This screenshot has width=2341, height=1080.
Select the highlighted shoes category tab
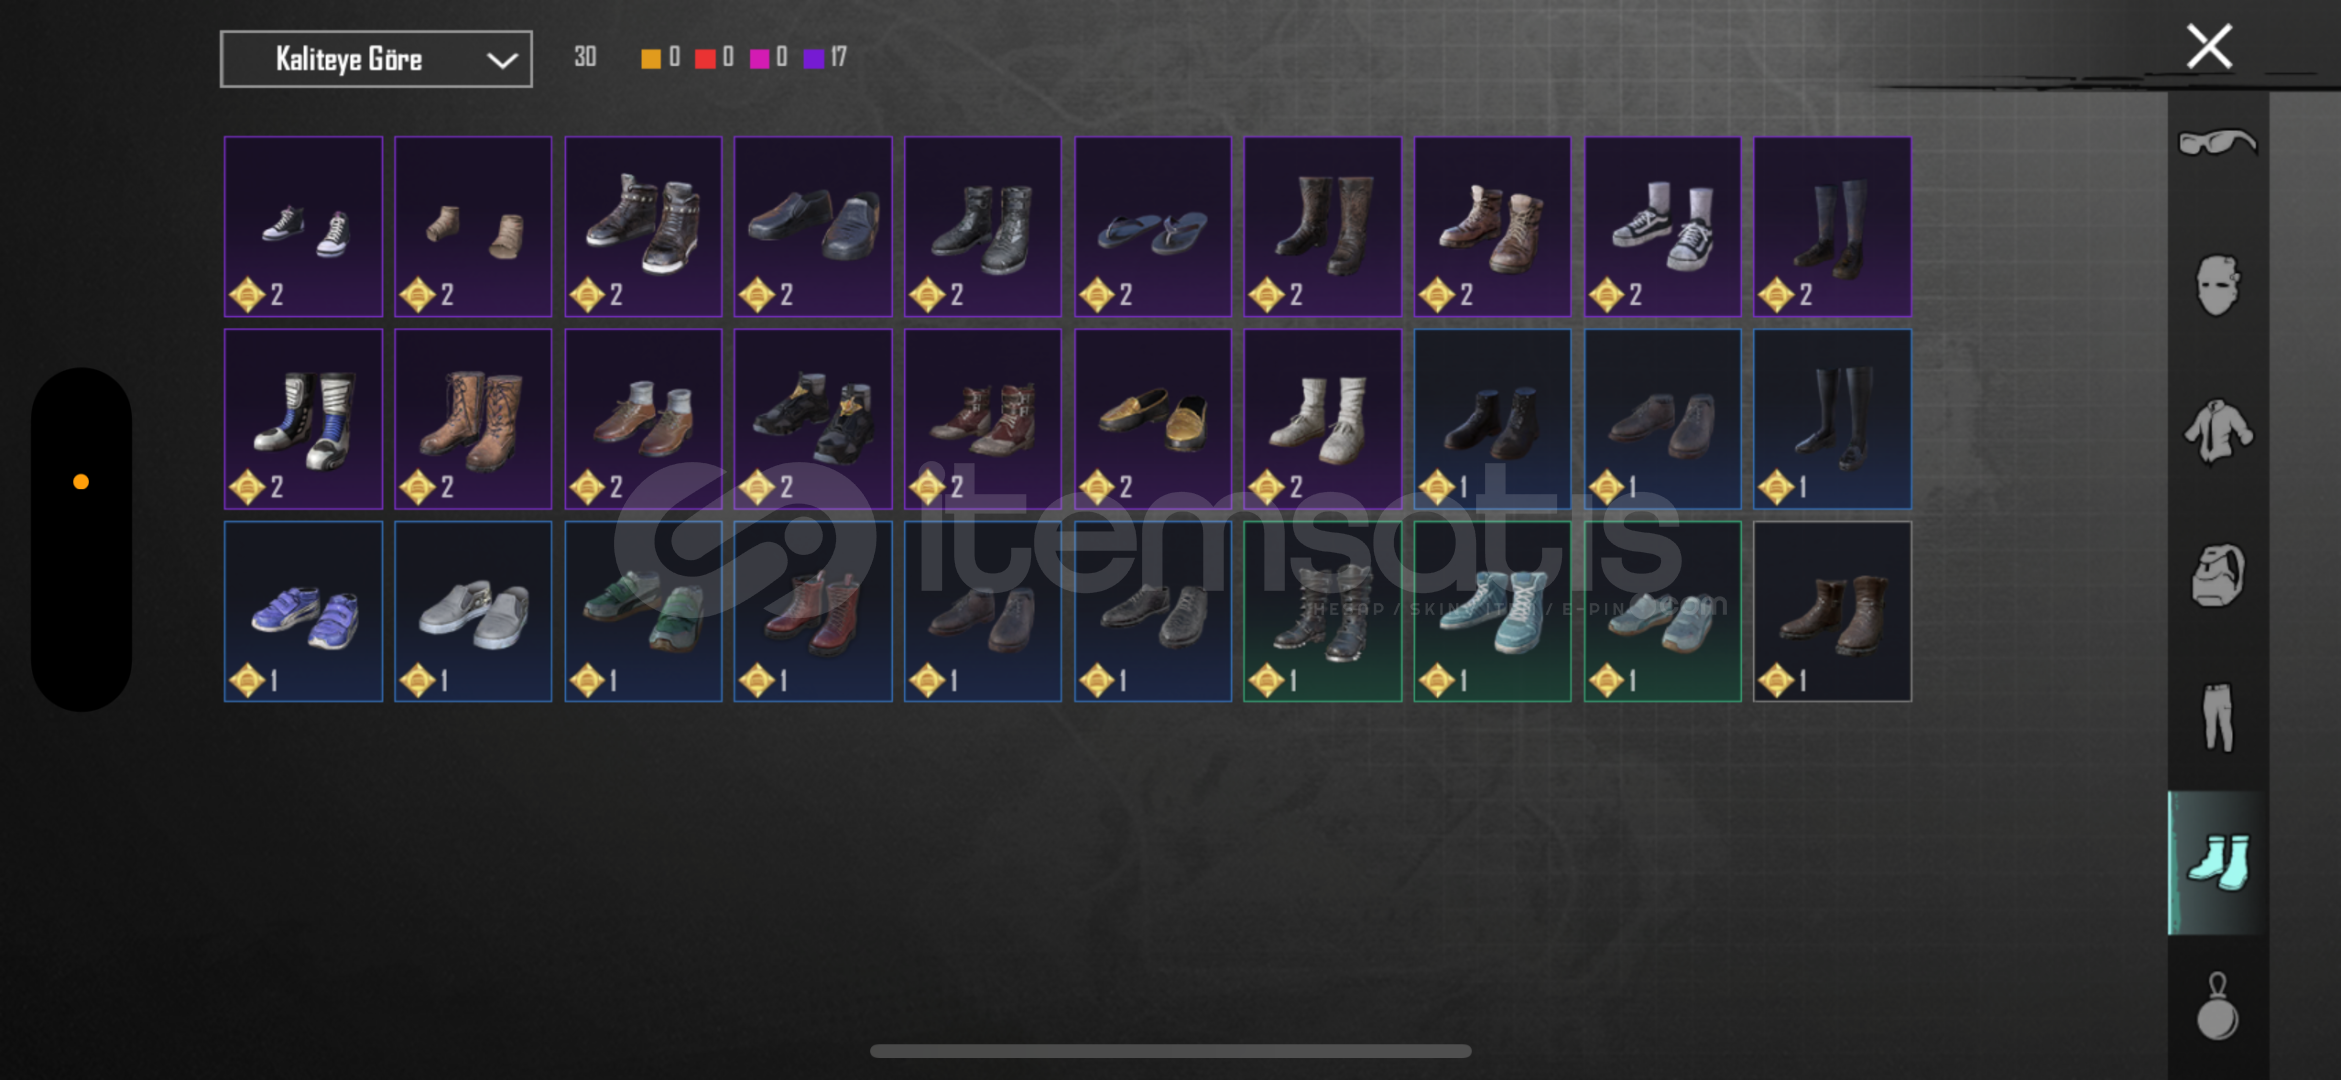[x=2217, y=863]
